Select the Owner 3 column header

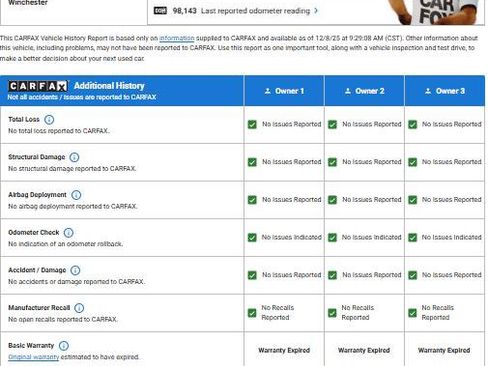tap(445, 91)
